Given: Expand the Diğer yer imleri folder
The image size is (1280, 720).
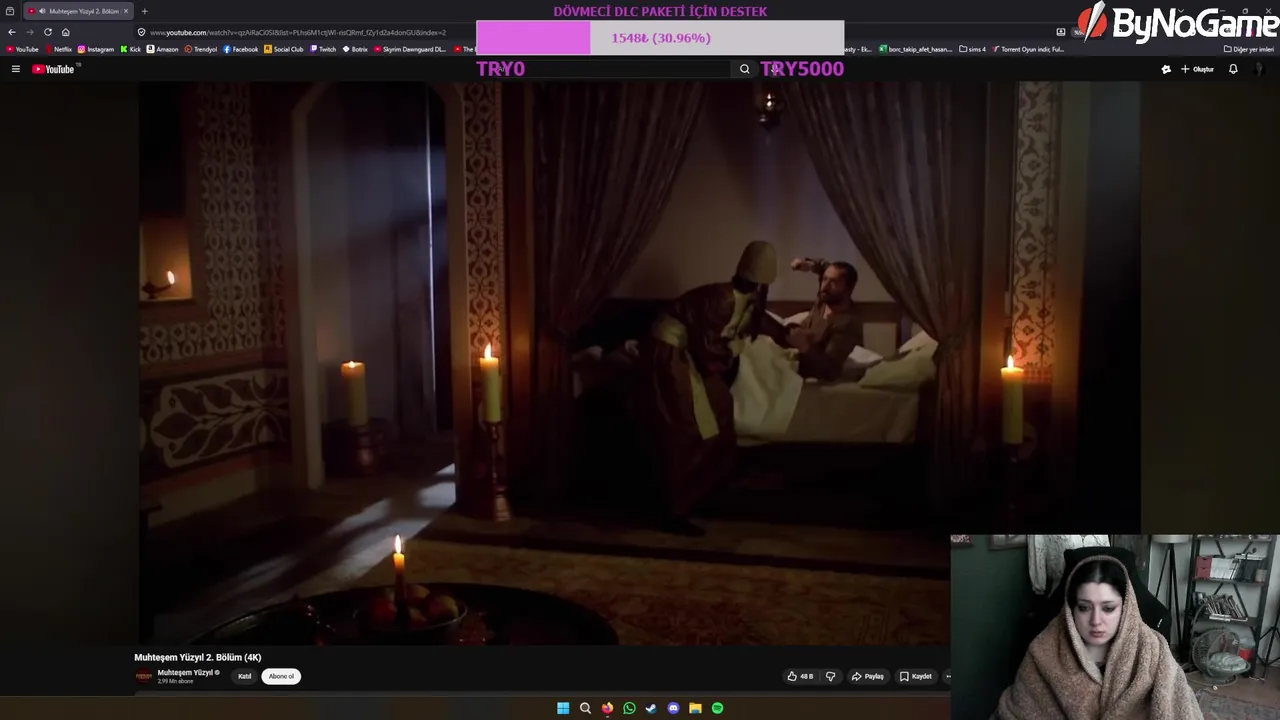Looking at the screenshot, I should 1249,49.
